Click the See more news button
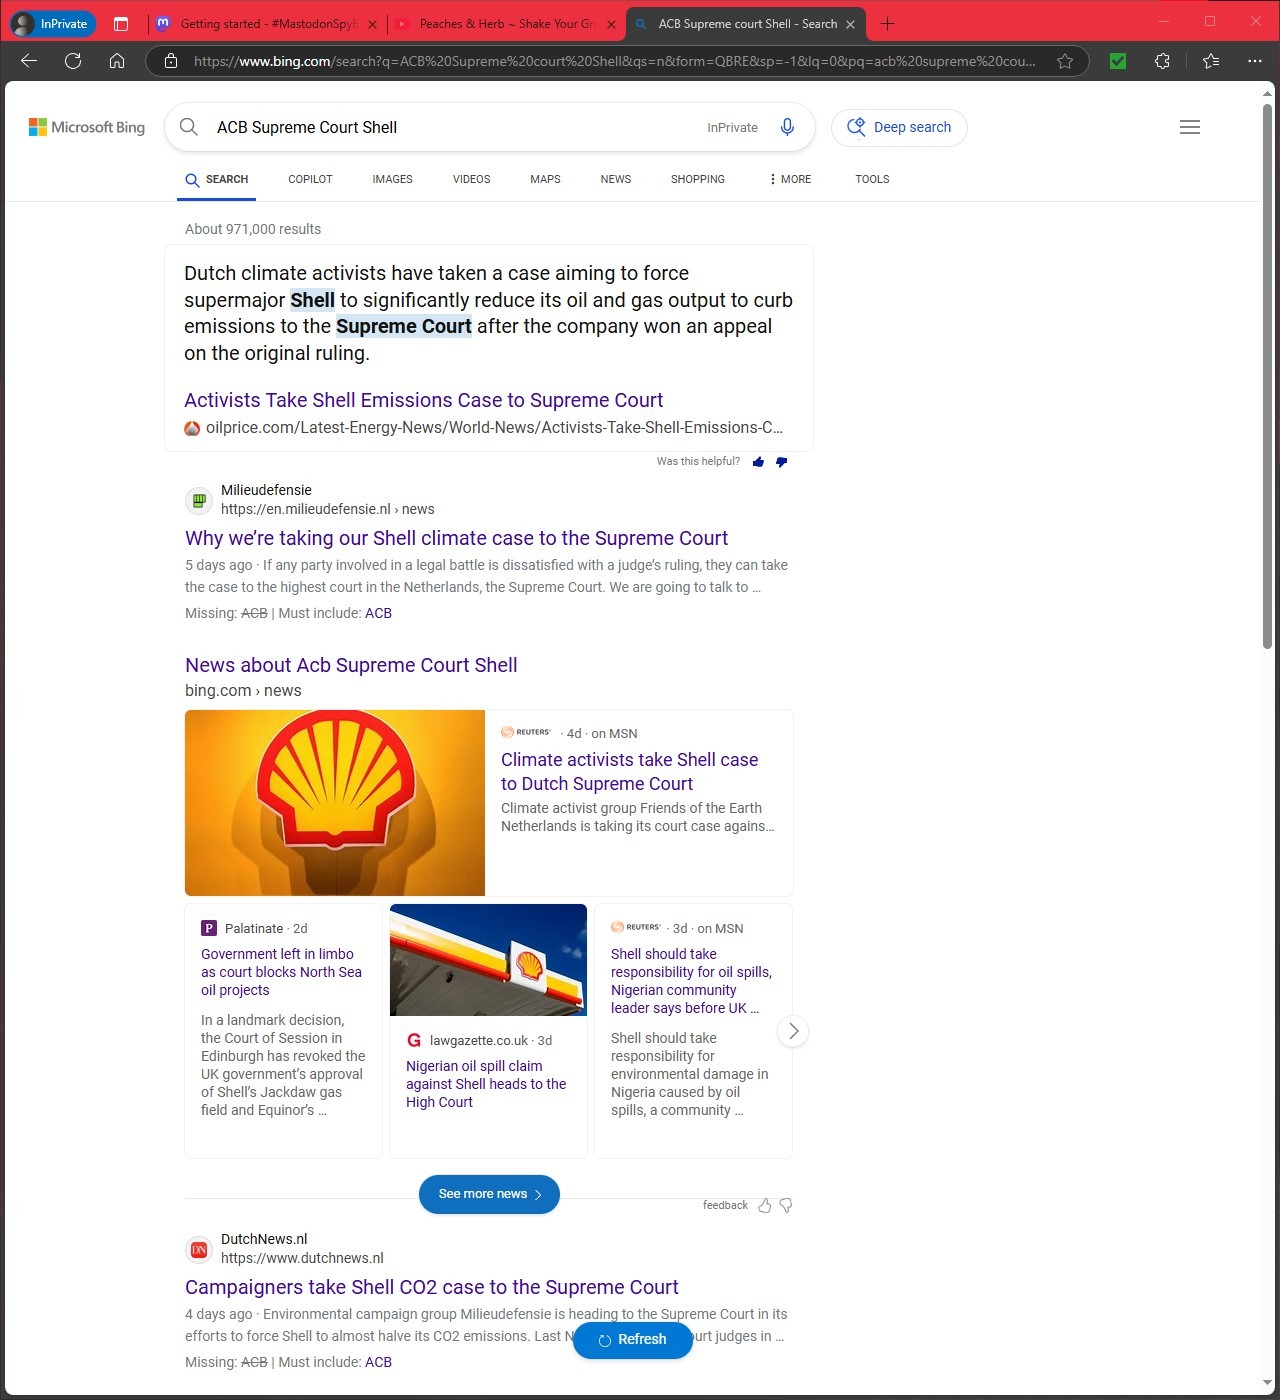This screenshot has width=1280, height=1400. (x=489, y=1194)
